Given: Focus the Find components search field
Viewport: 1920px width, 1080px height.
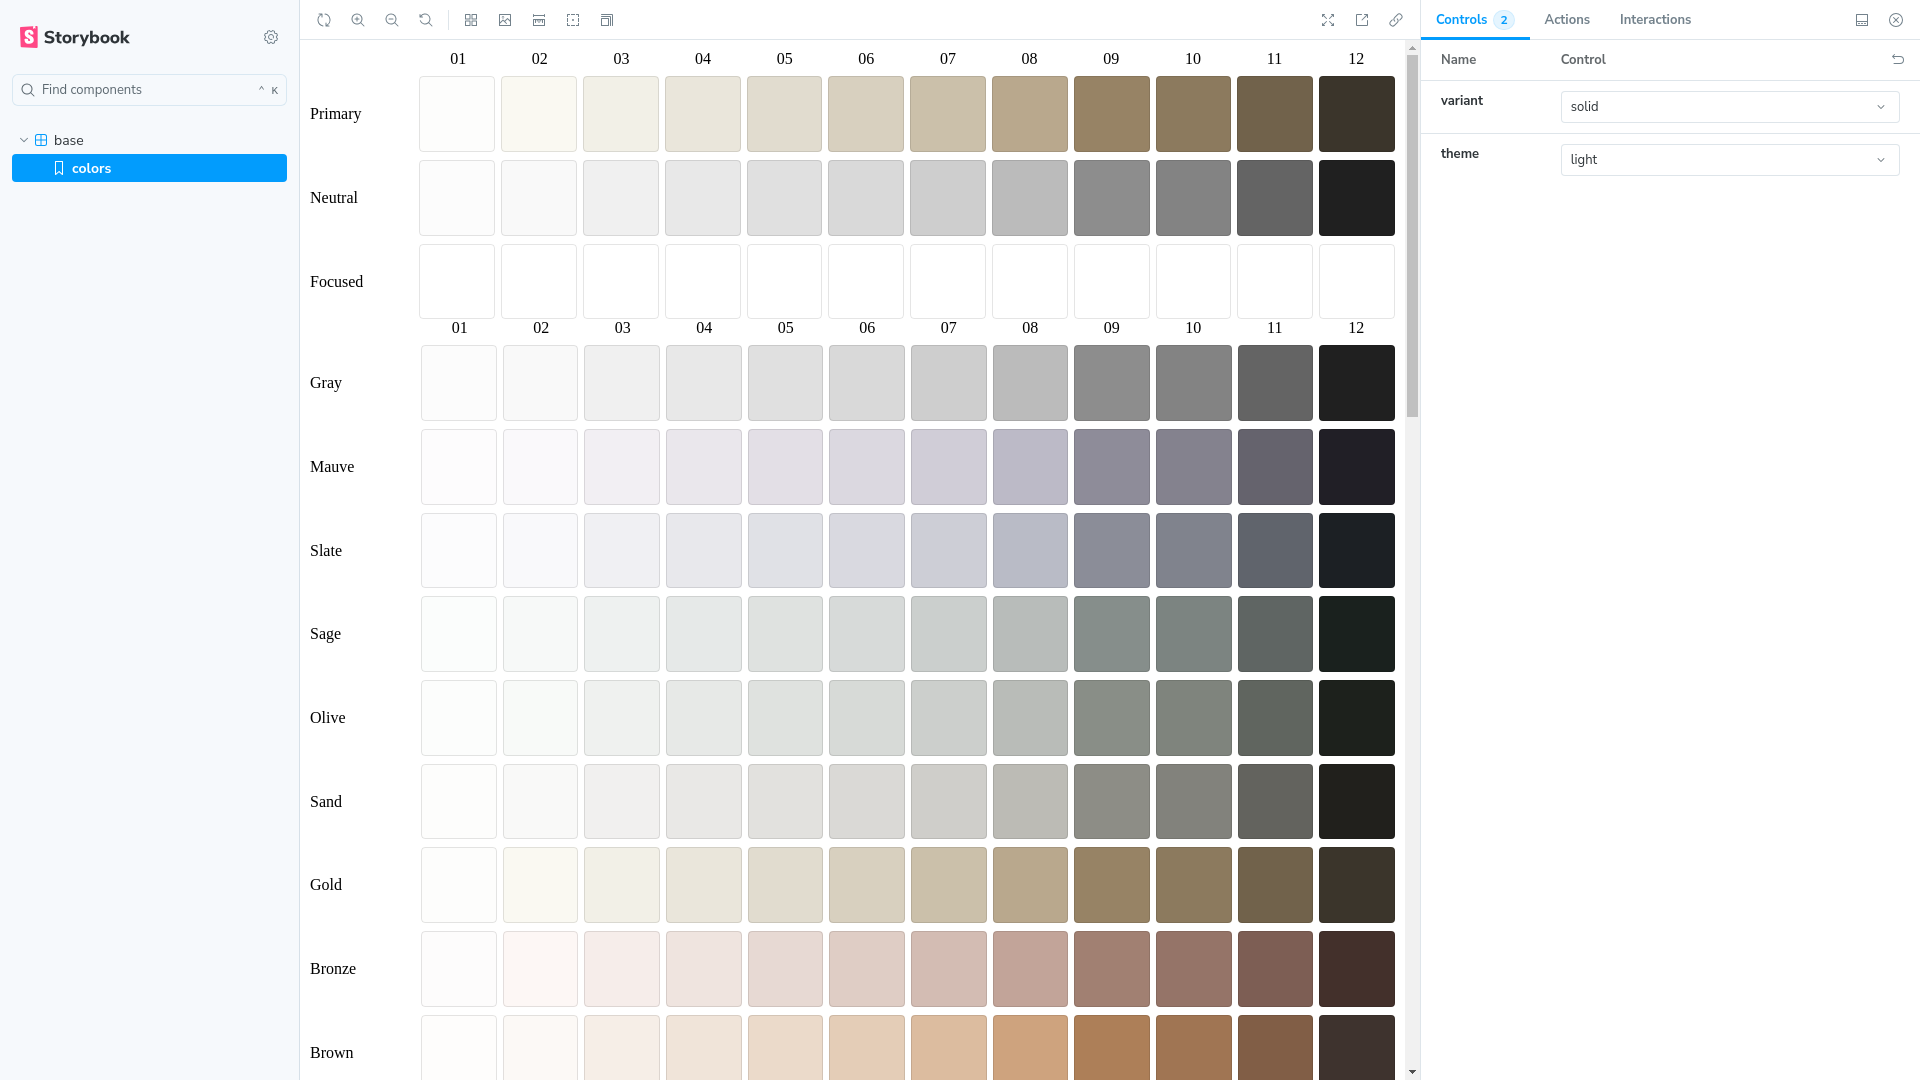Looking at the screenshot, I should tap(149, 90).
